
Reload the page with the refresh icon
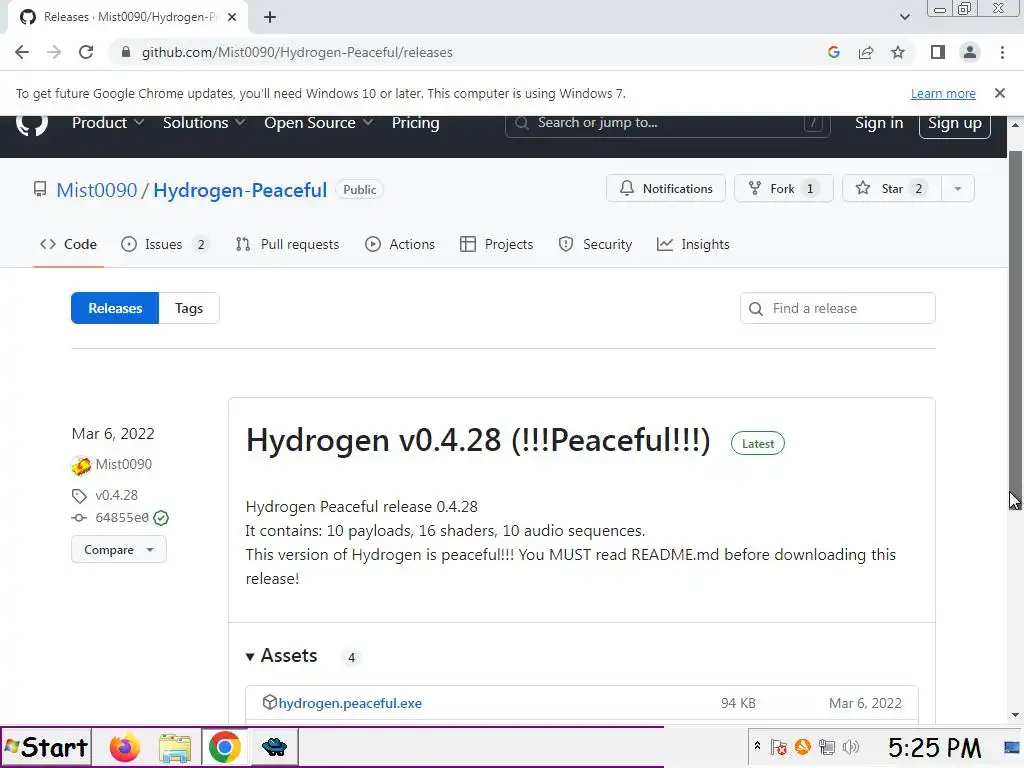[x=86, y=52]
